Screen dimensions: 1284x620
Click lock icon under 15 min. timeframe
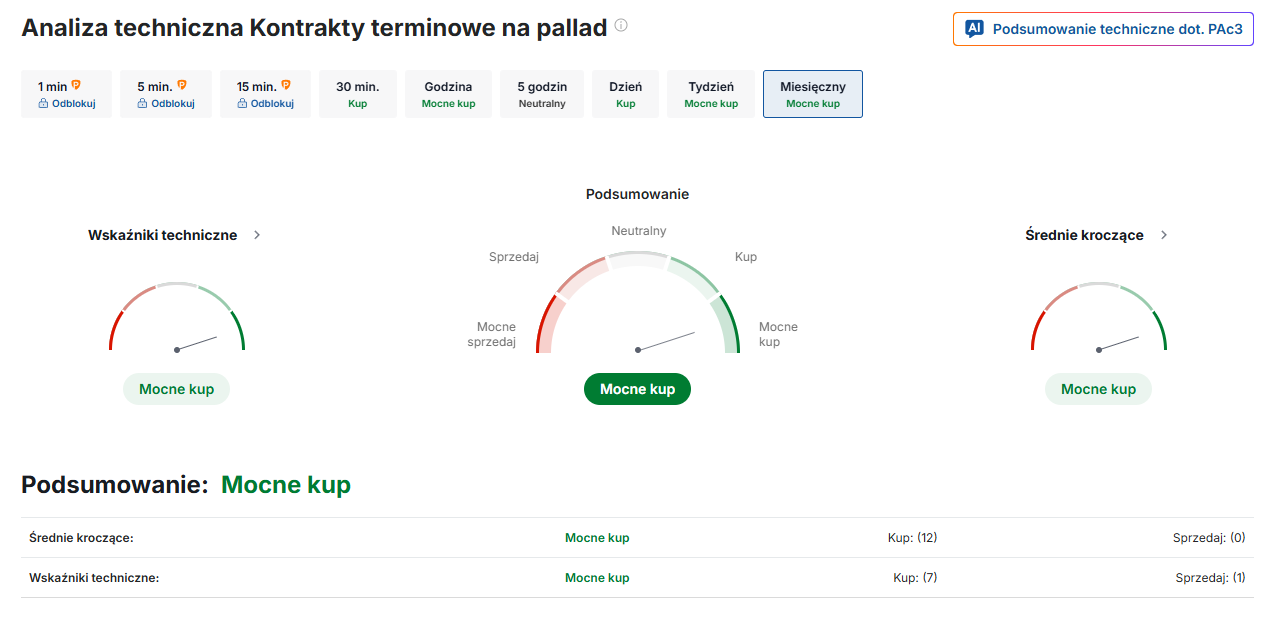(x=242, y=104)
